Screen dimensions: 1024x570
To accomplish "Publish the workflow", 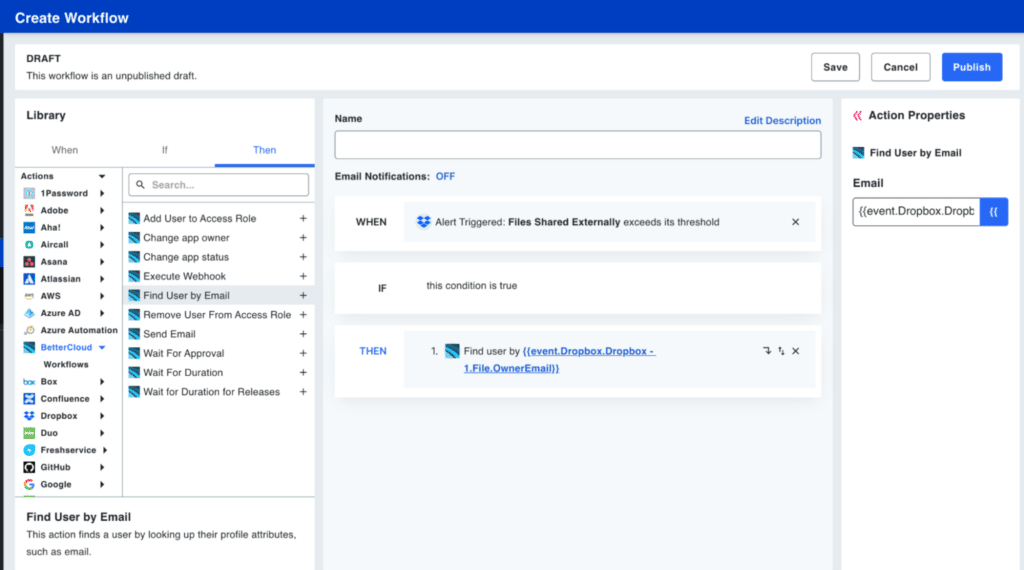I will pyautogui.click(x=972, y=67).
